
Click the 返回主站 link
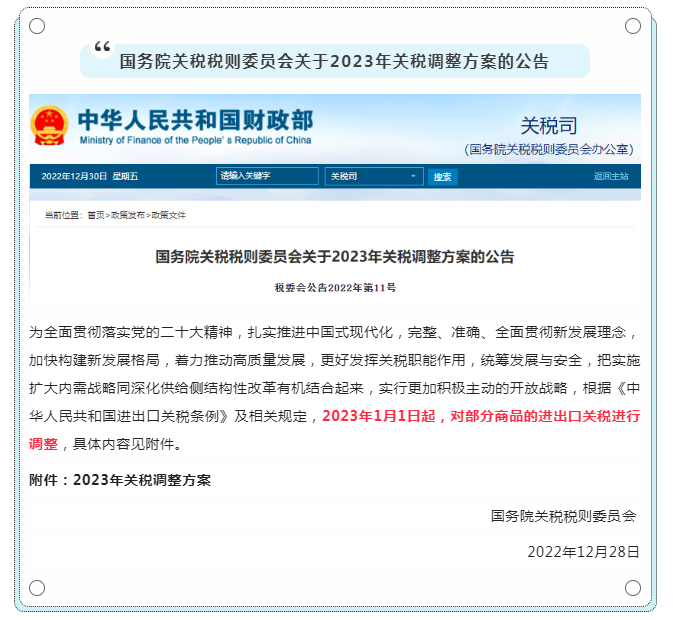[611, 176]
